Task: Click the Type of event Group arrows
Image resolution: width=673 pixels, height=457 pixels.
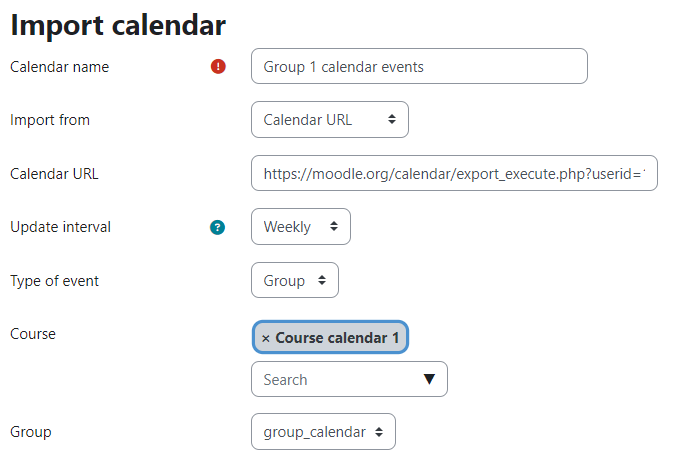Action: click(x=321, y=280)
